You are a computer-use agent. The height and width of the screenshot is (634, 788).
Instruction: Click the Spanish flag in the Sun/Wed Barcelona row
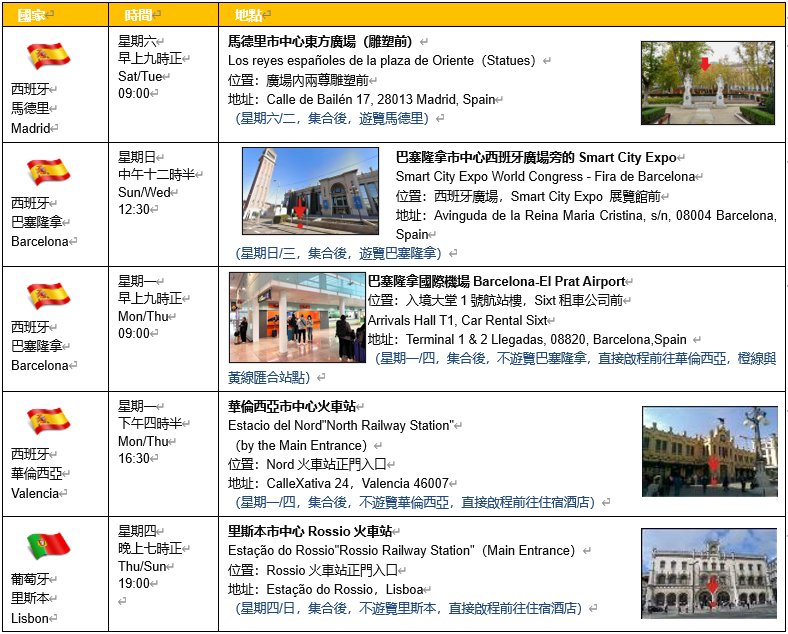coord(48,171)
